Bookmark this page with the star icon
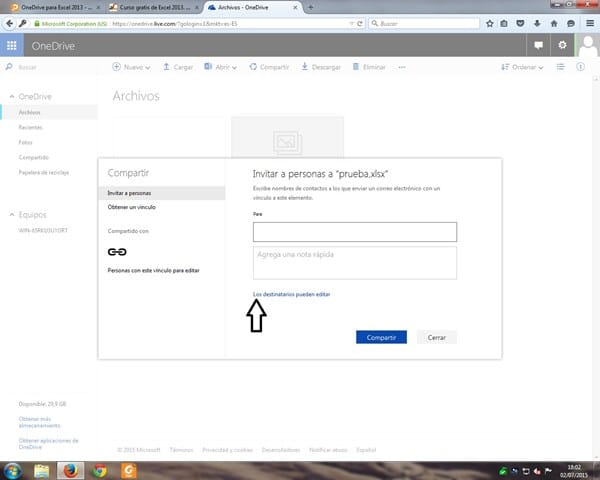Screen dimensions: 600x480 click(x=489, y=23)
